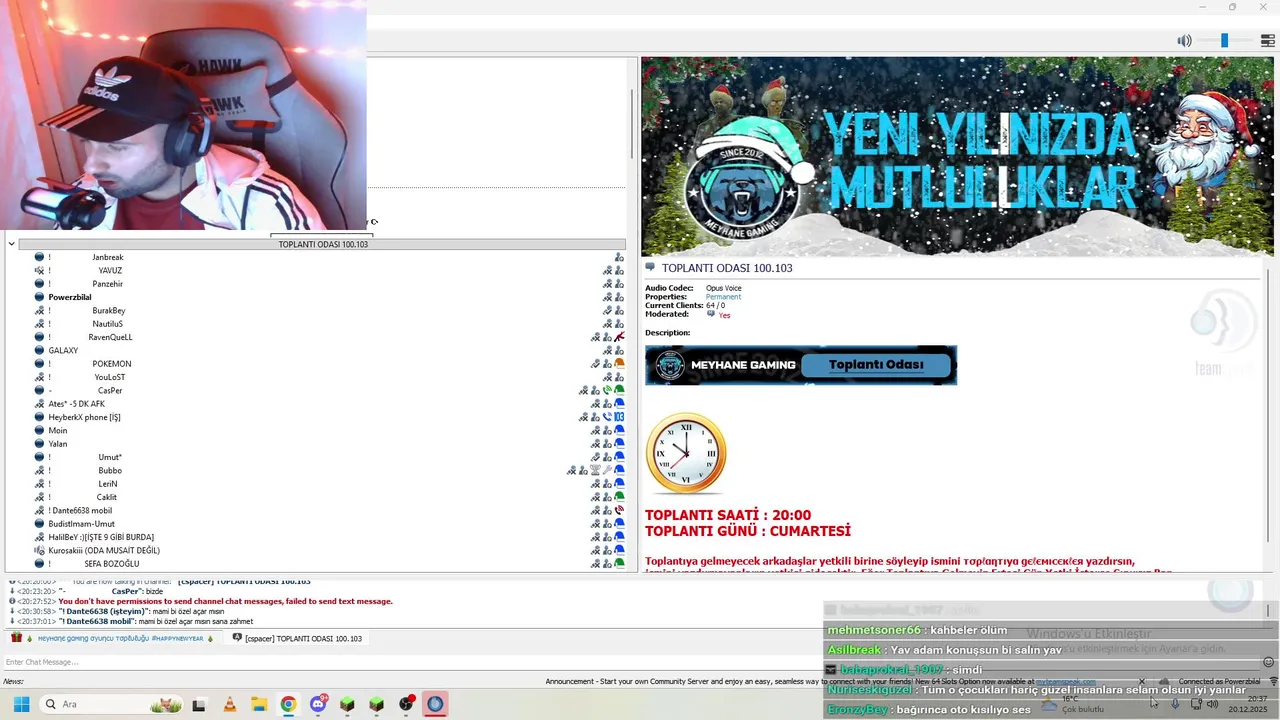Switch to the Meyhane Gaming server chat tab

coord(112,638)
